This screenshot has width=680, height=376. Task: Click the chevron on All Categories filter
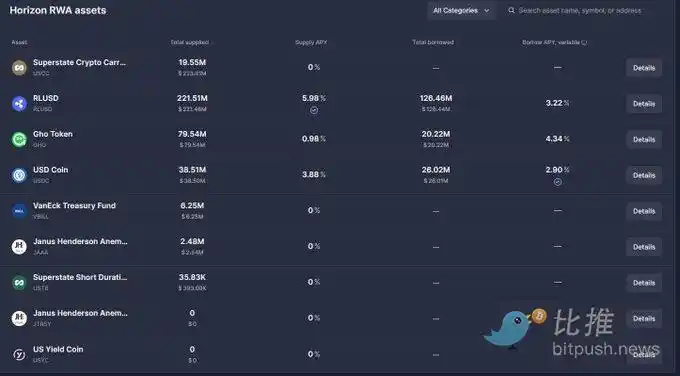[487, 10]
